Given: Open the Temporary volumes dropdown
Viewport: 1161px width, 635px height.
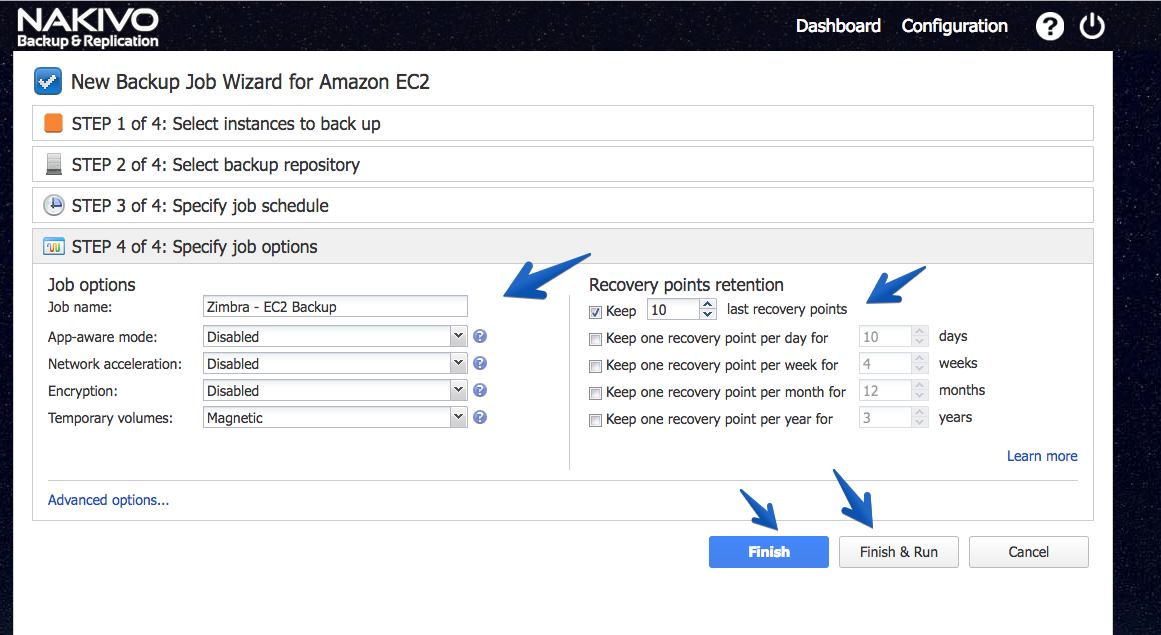Looking at the screenshot, I should (335, 417).
